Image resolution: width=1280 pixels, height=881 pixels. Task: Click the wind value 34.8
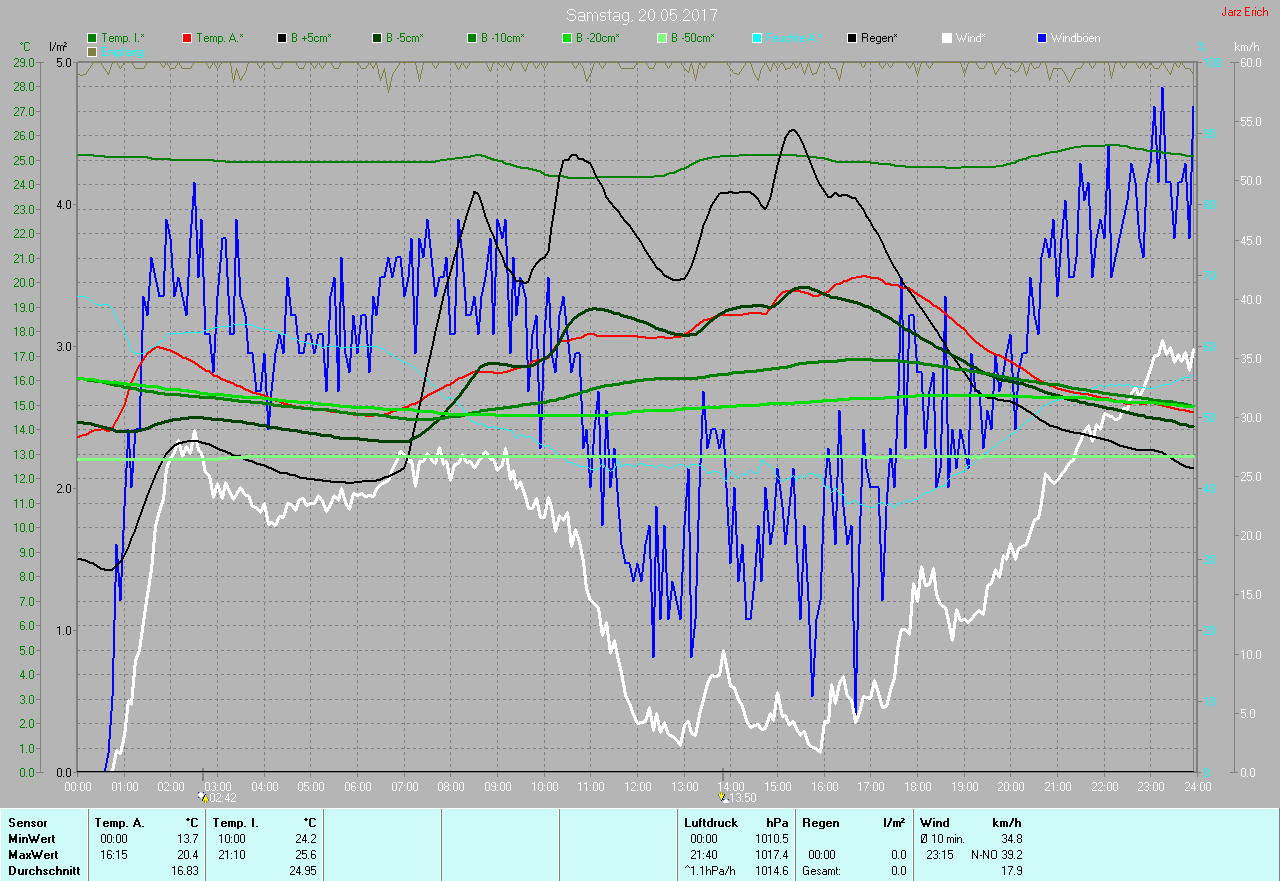pyautogui.click(x=1010, y=839)
